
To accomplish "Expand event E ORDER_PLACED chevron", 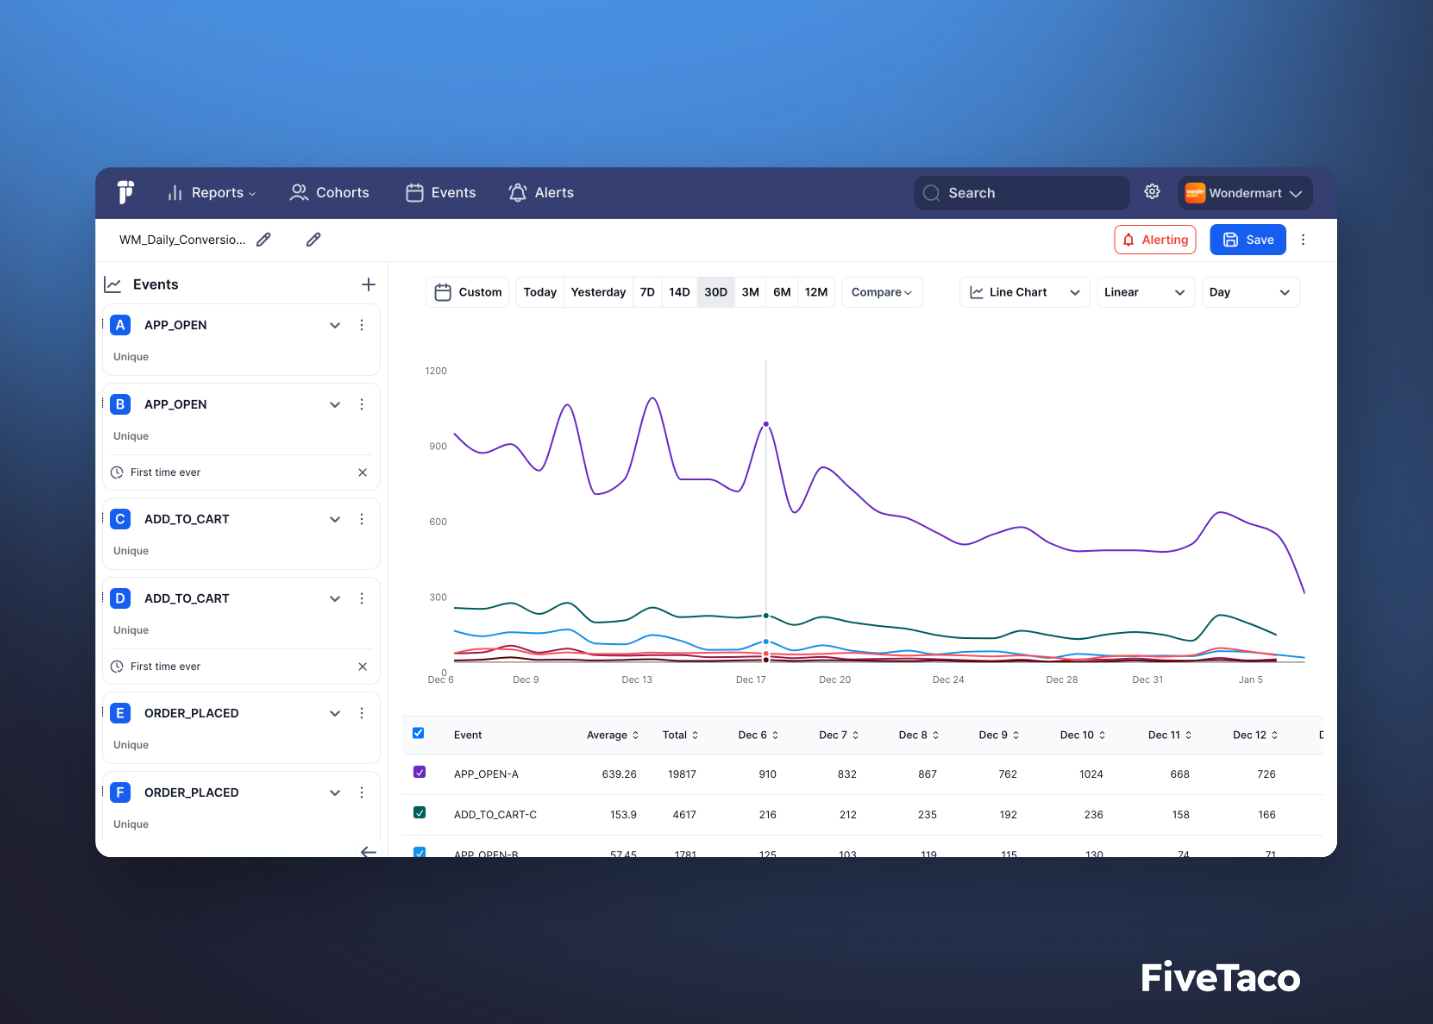I will pyautogui.click(x=335, y=713).
